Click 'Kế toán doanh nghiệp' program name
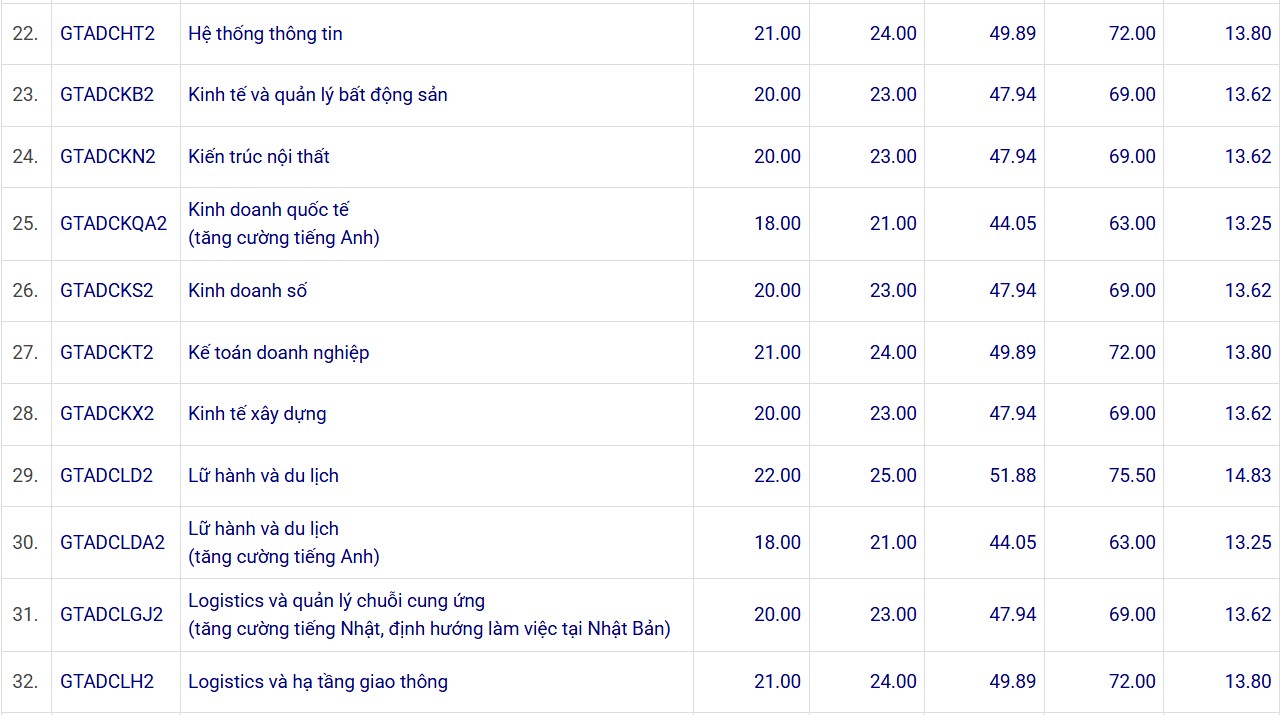 coord(278,353)
